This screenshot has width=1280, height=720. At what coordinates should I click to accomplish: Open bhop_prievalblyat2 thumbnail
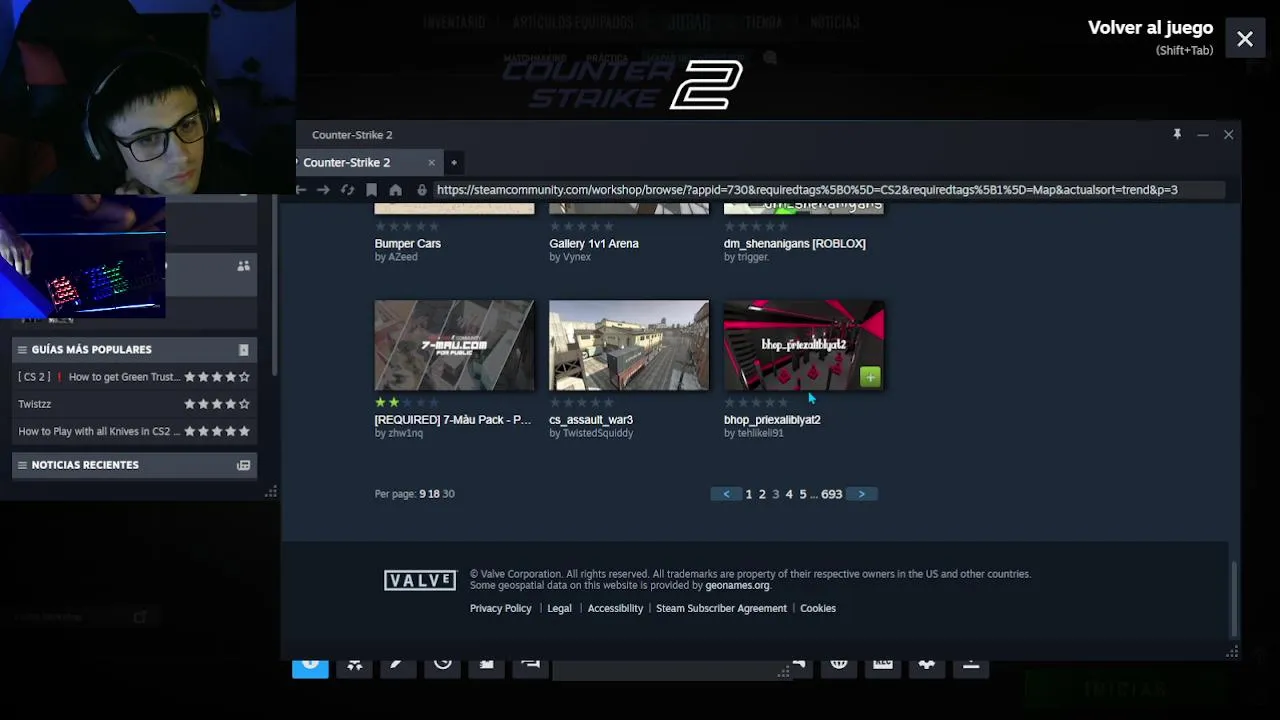pos(803,345)
